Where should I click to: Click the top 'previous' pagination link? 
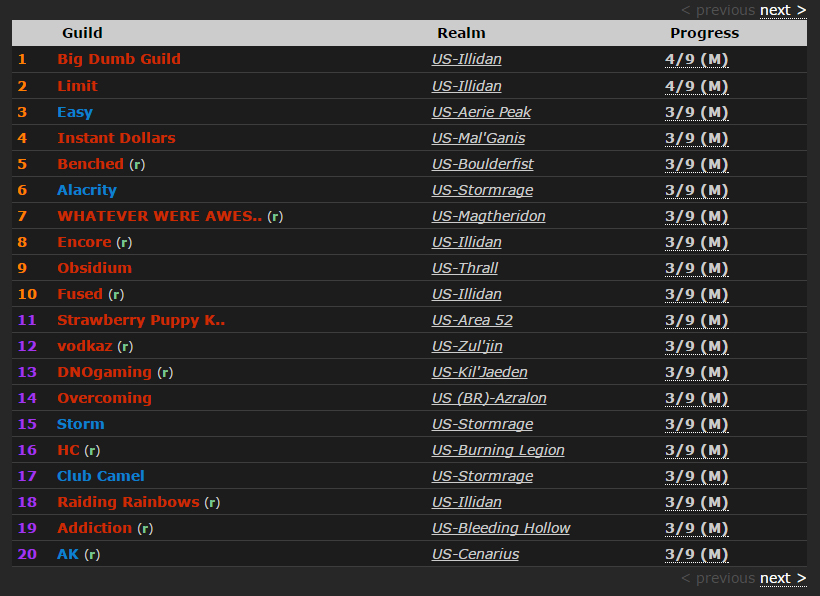click(718, 10)
